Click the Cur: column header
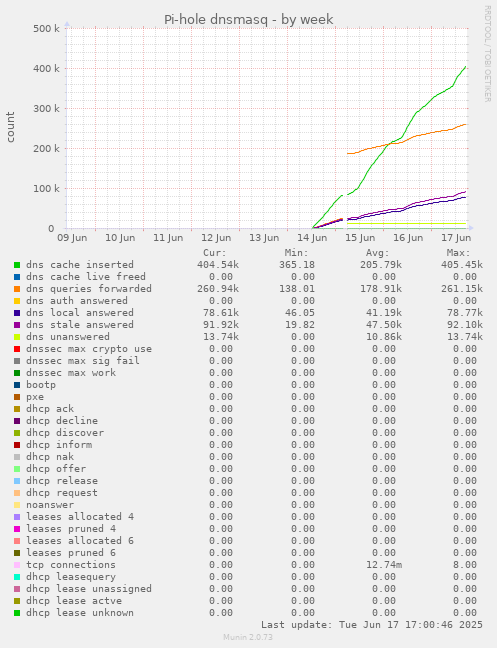Image resolution: width=497 pixels, height=648 pixels. (215, 253)
